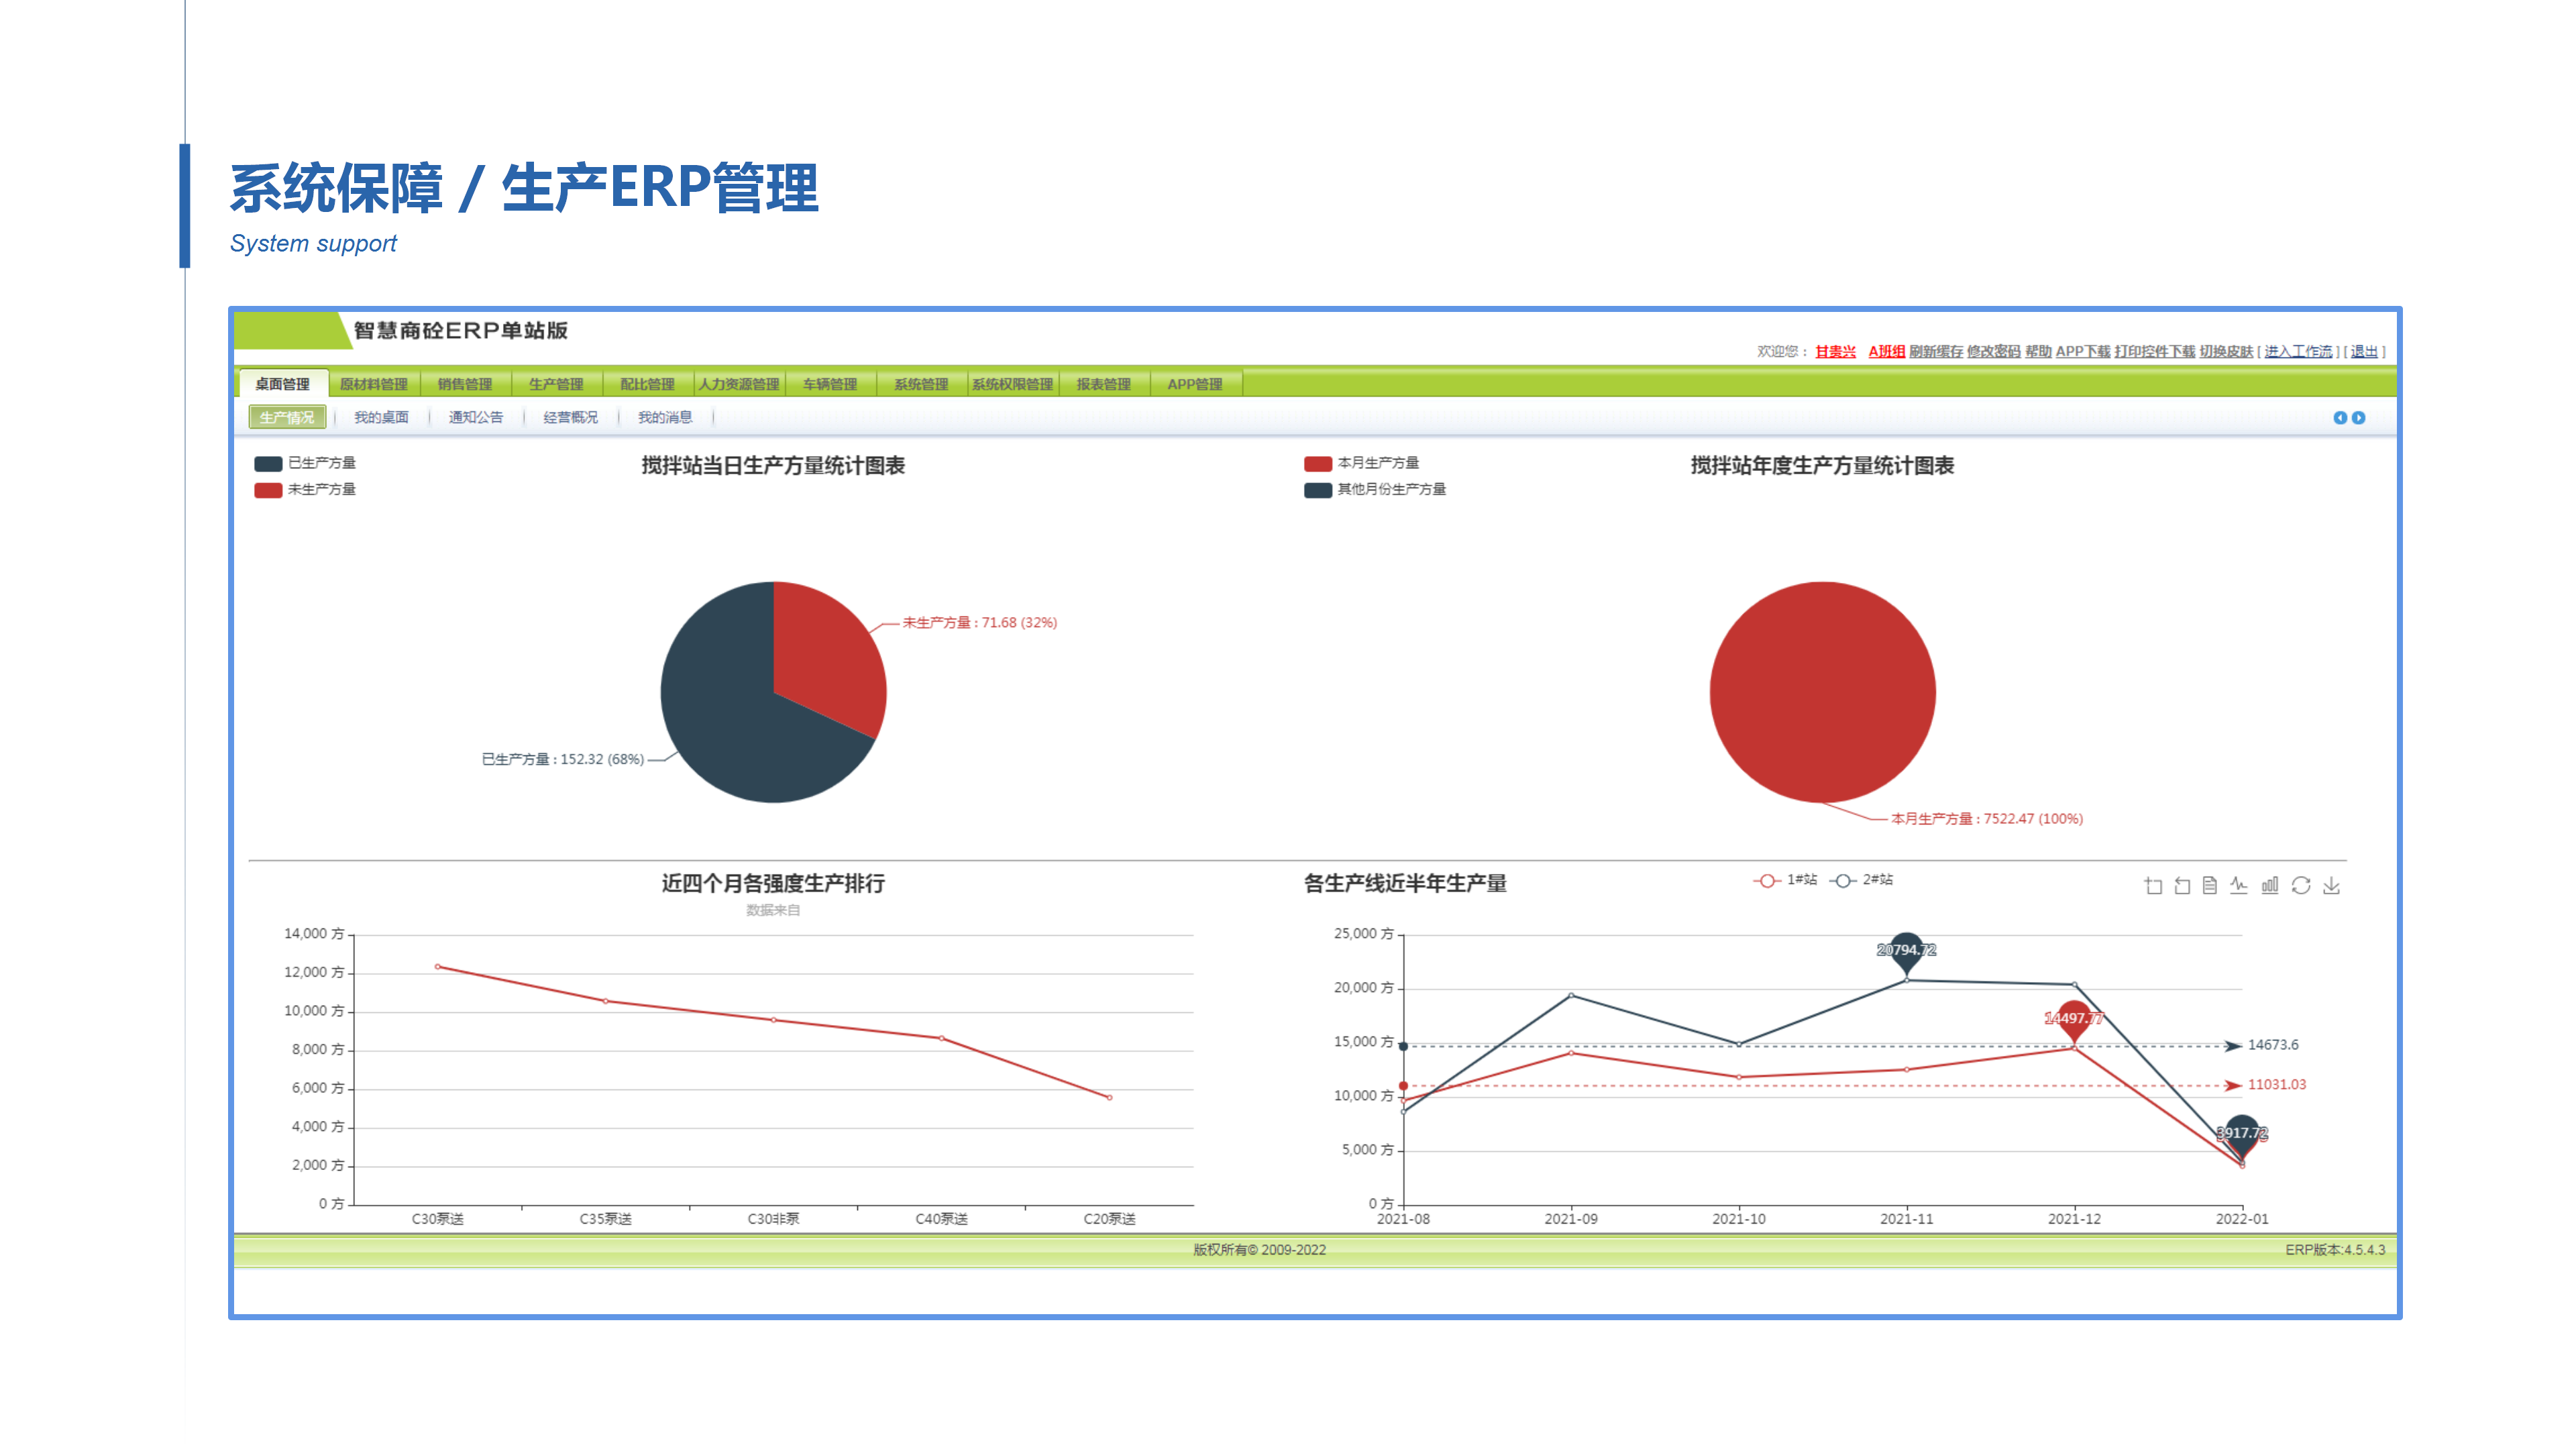2576x1449 pixels.
Task: Open the data view document icon
Action: pyautogui.click(x=2210, y=886)
